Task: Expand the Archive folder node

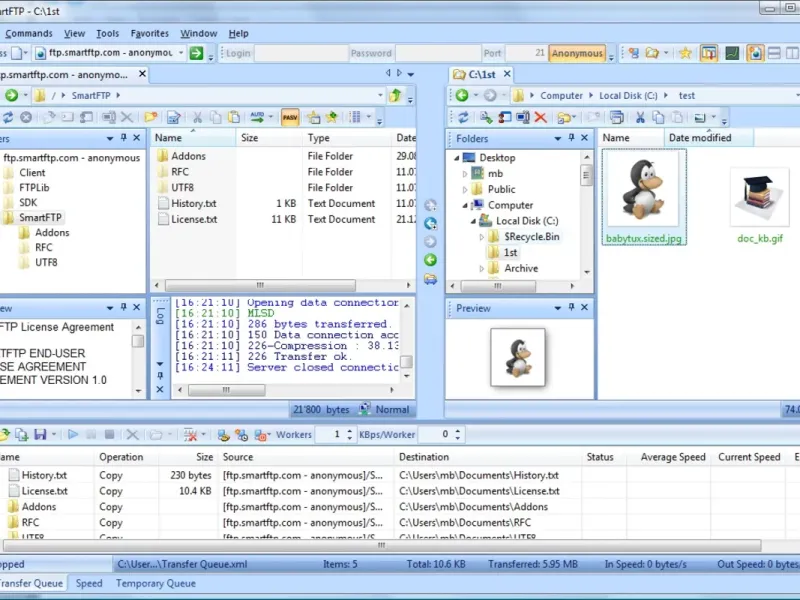Action: (482, 268)
